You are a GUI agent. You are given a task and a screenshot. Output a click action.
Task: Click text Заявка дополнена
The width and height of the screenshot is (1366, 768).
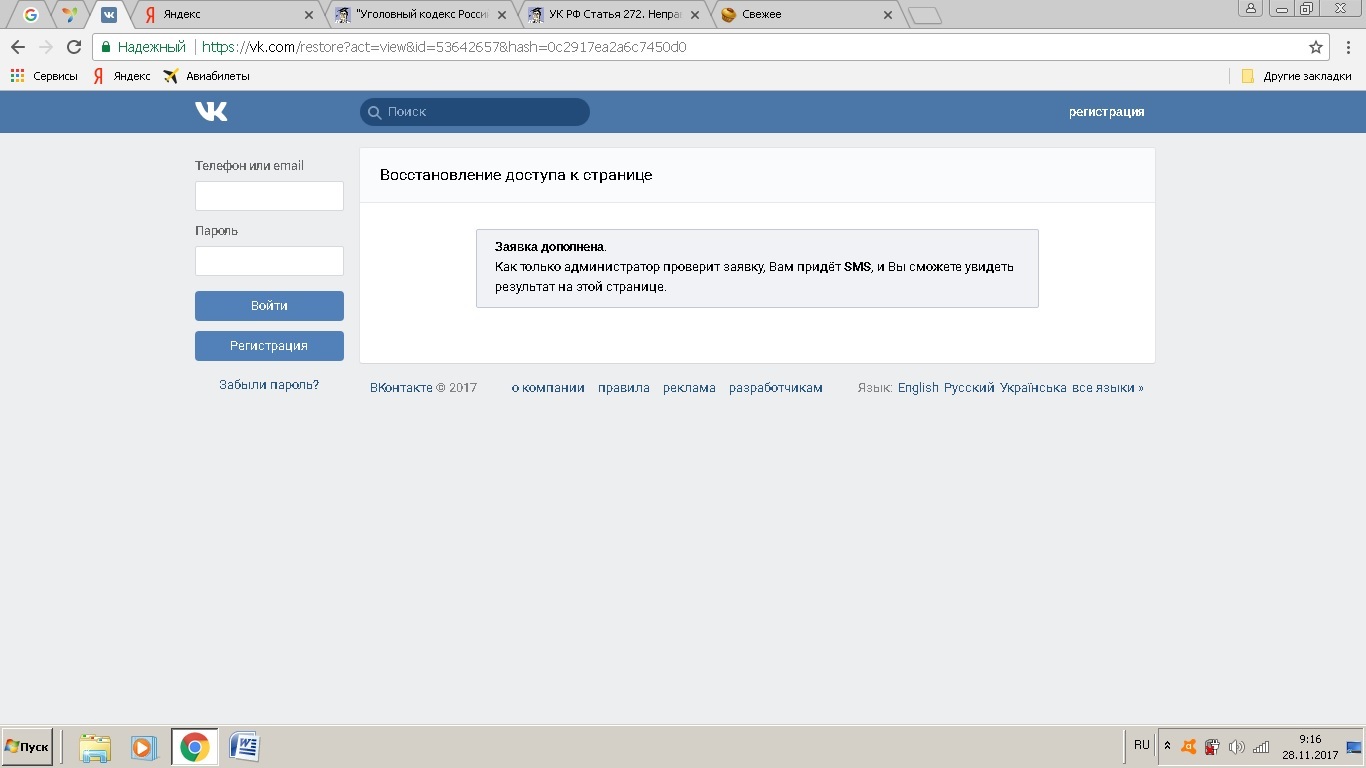(x=550, y=247)
